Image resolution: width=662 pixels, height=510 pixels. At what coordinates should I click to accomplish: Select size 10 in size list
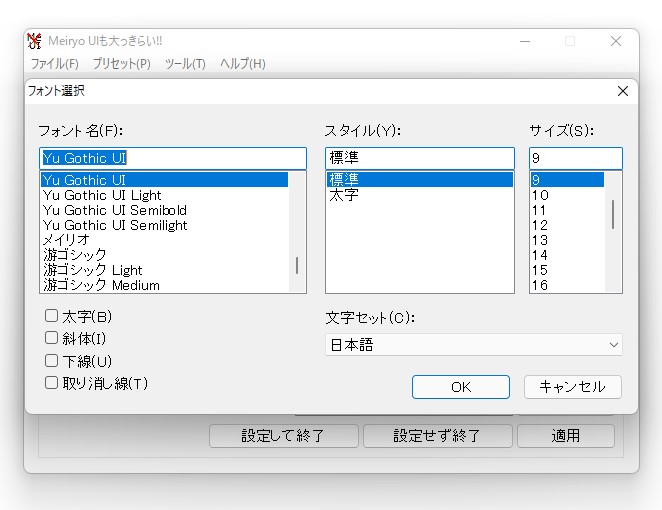pos(567,195)
